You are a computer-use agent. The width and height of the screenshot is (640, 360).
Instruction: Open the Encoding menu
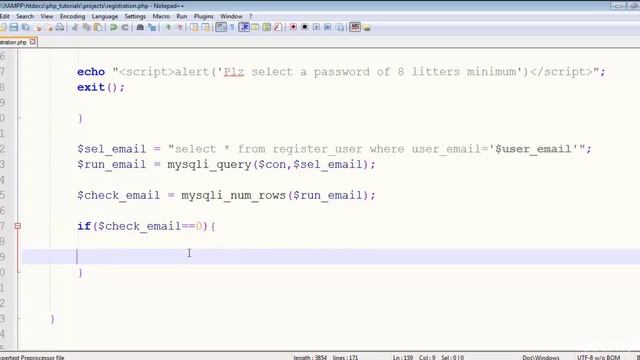72,16
